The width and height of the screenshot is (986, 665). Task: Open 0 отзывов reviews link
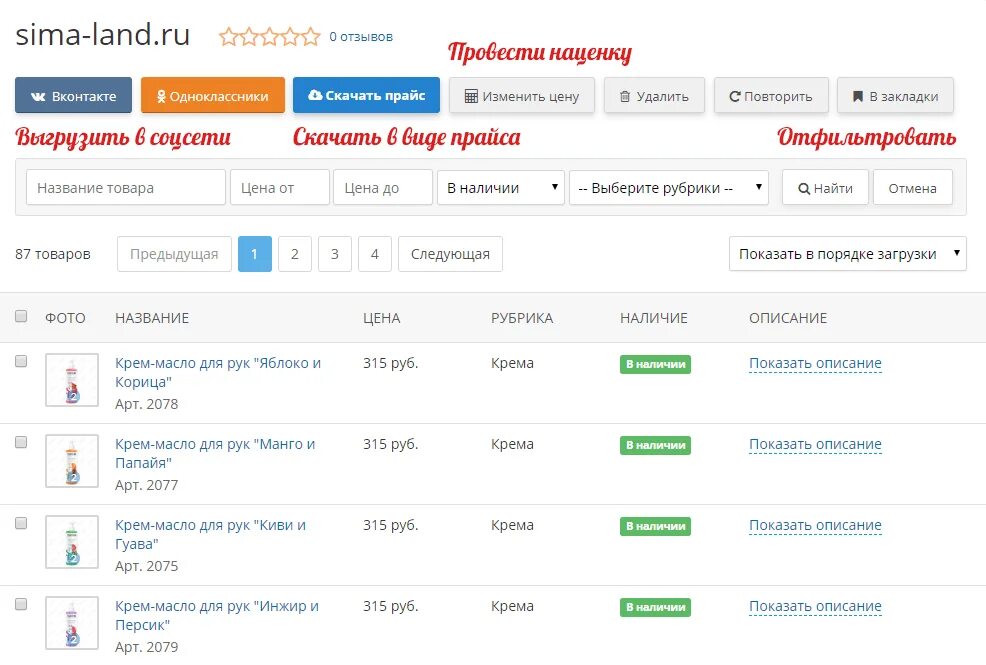[361, 37]
